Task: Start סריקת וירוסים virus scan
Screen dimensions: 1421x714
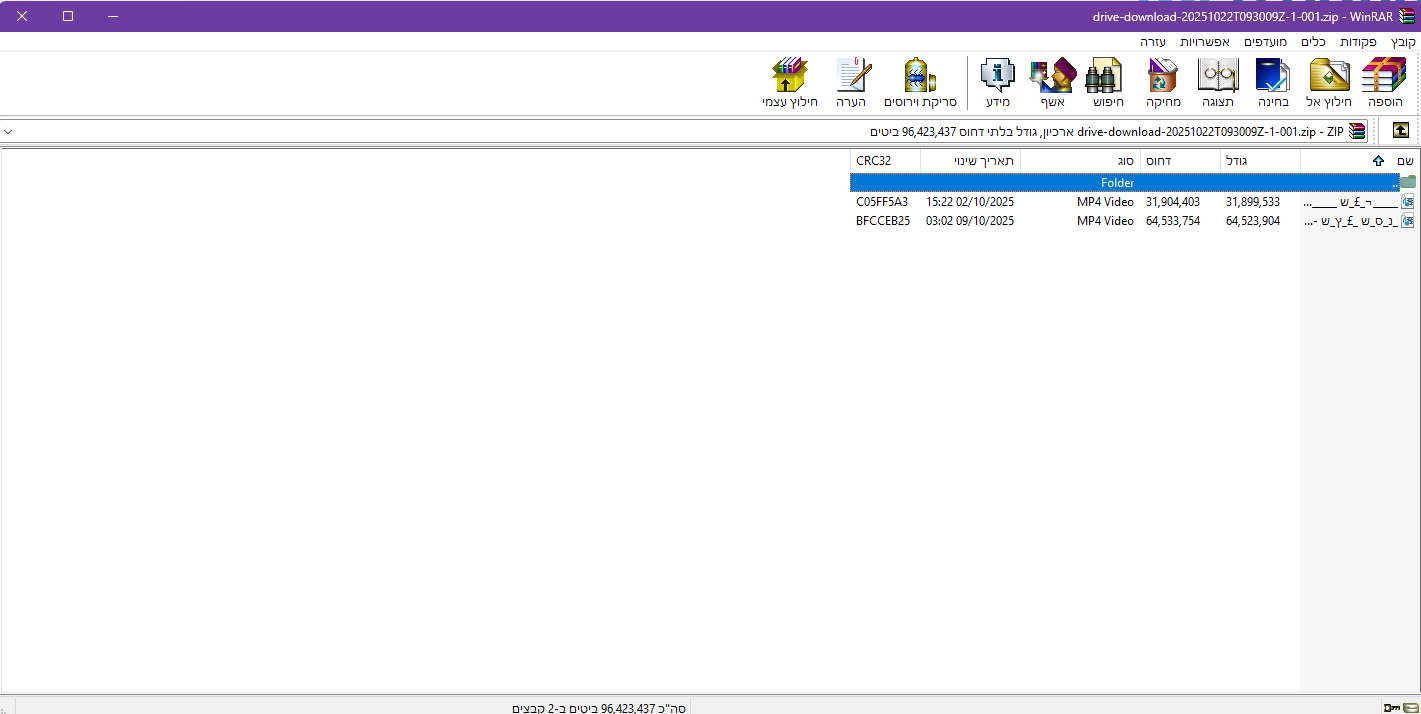Action: 920,82
